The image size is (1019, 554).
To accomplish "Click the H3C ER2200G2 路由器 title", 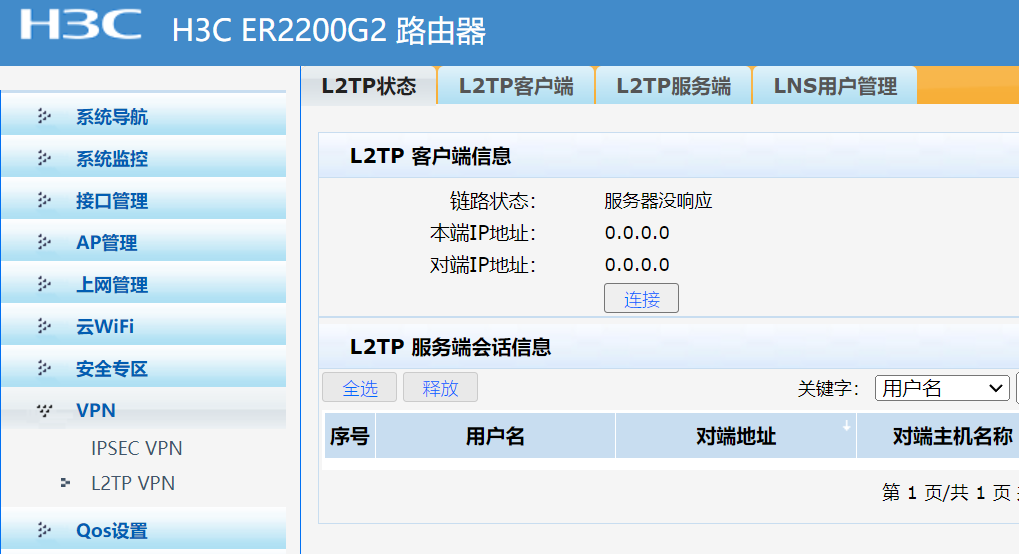I will pyautogui.click(x=329, y=31).
